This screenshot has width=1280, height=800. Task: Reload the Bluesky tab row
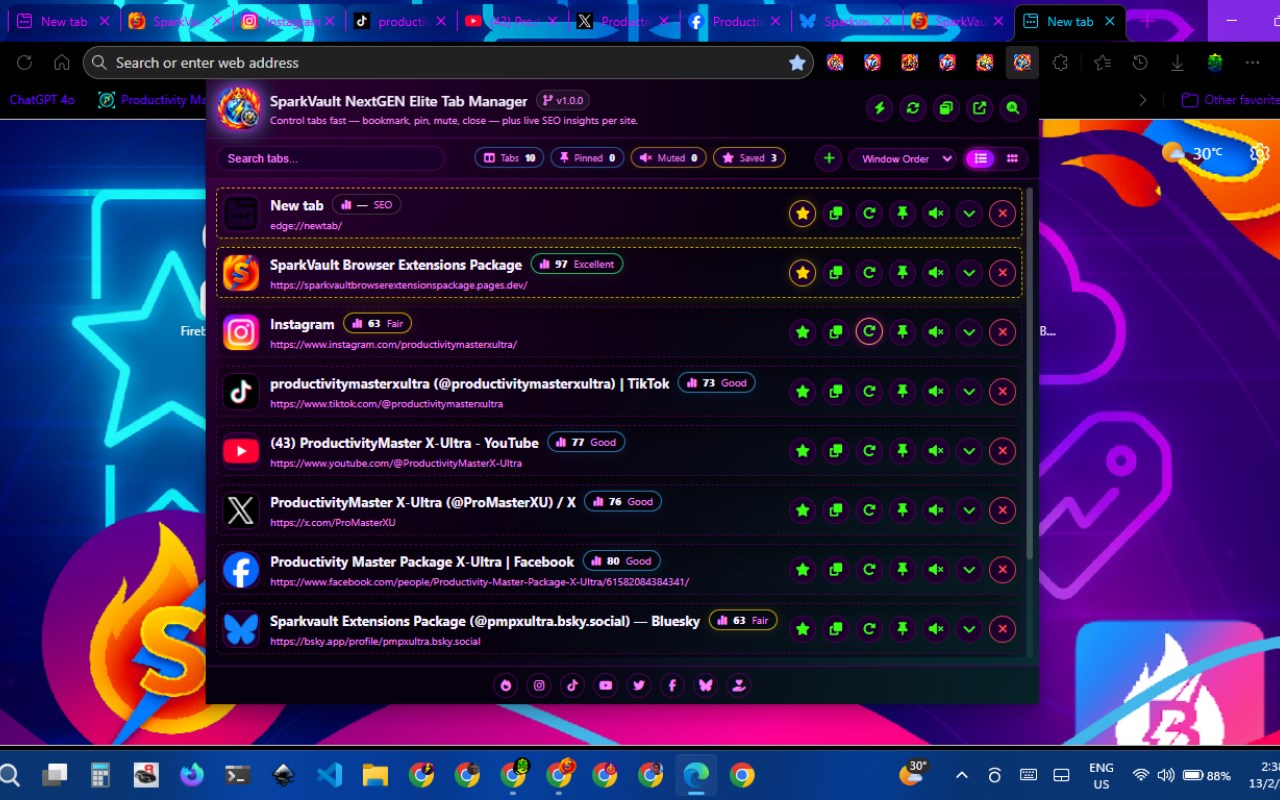(x=869, y=629)
